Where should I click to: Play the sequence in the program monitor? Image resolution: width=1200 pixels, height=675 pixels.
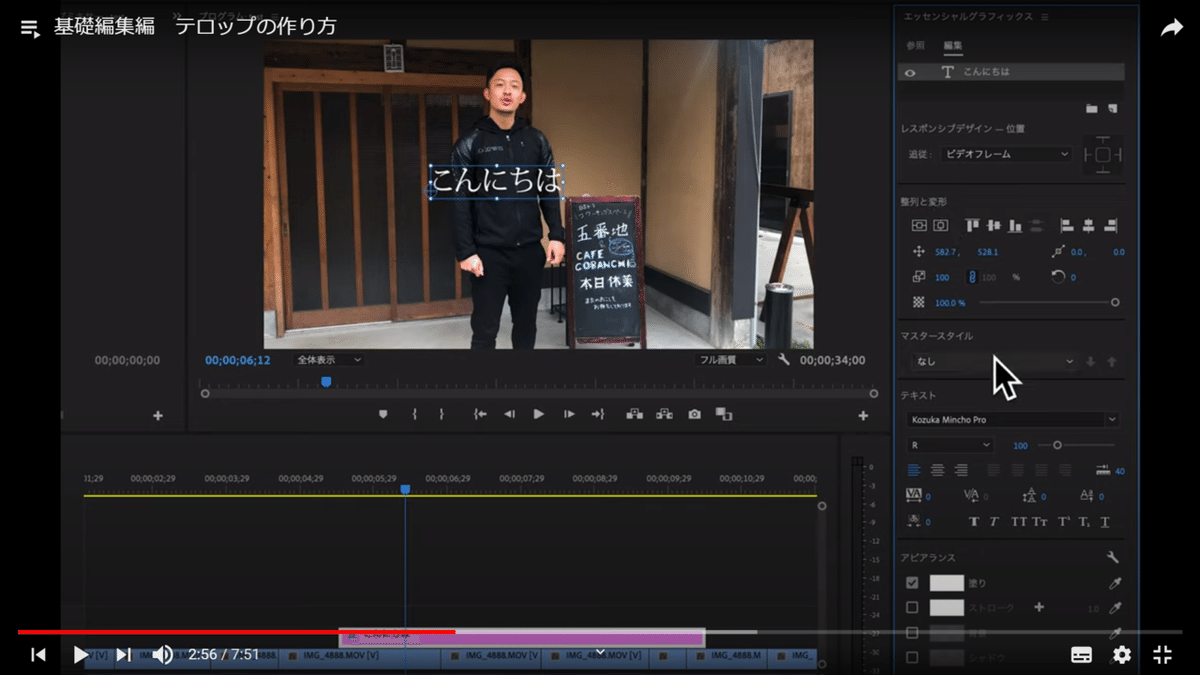point(539,414)
